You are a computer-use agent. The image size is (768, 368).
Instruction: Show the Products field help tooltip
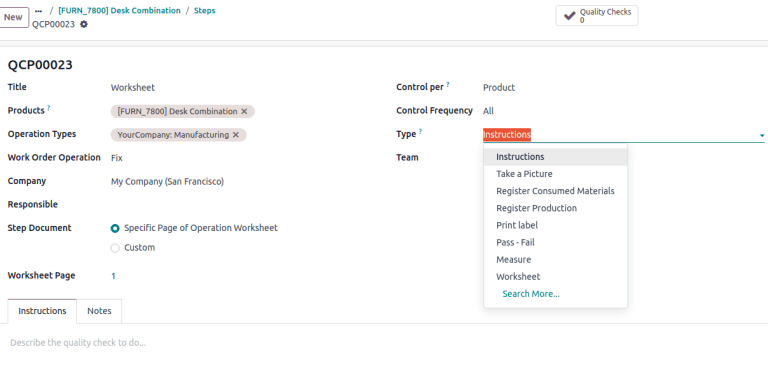pos(48,108)
